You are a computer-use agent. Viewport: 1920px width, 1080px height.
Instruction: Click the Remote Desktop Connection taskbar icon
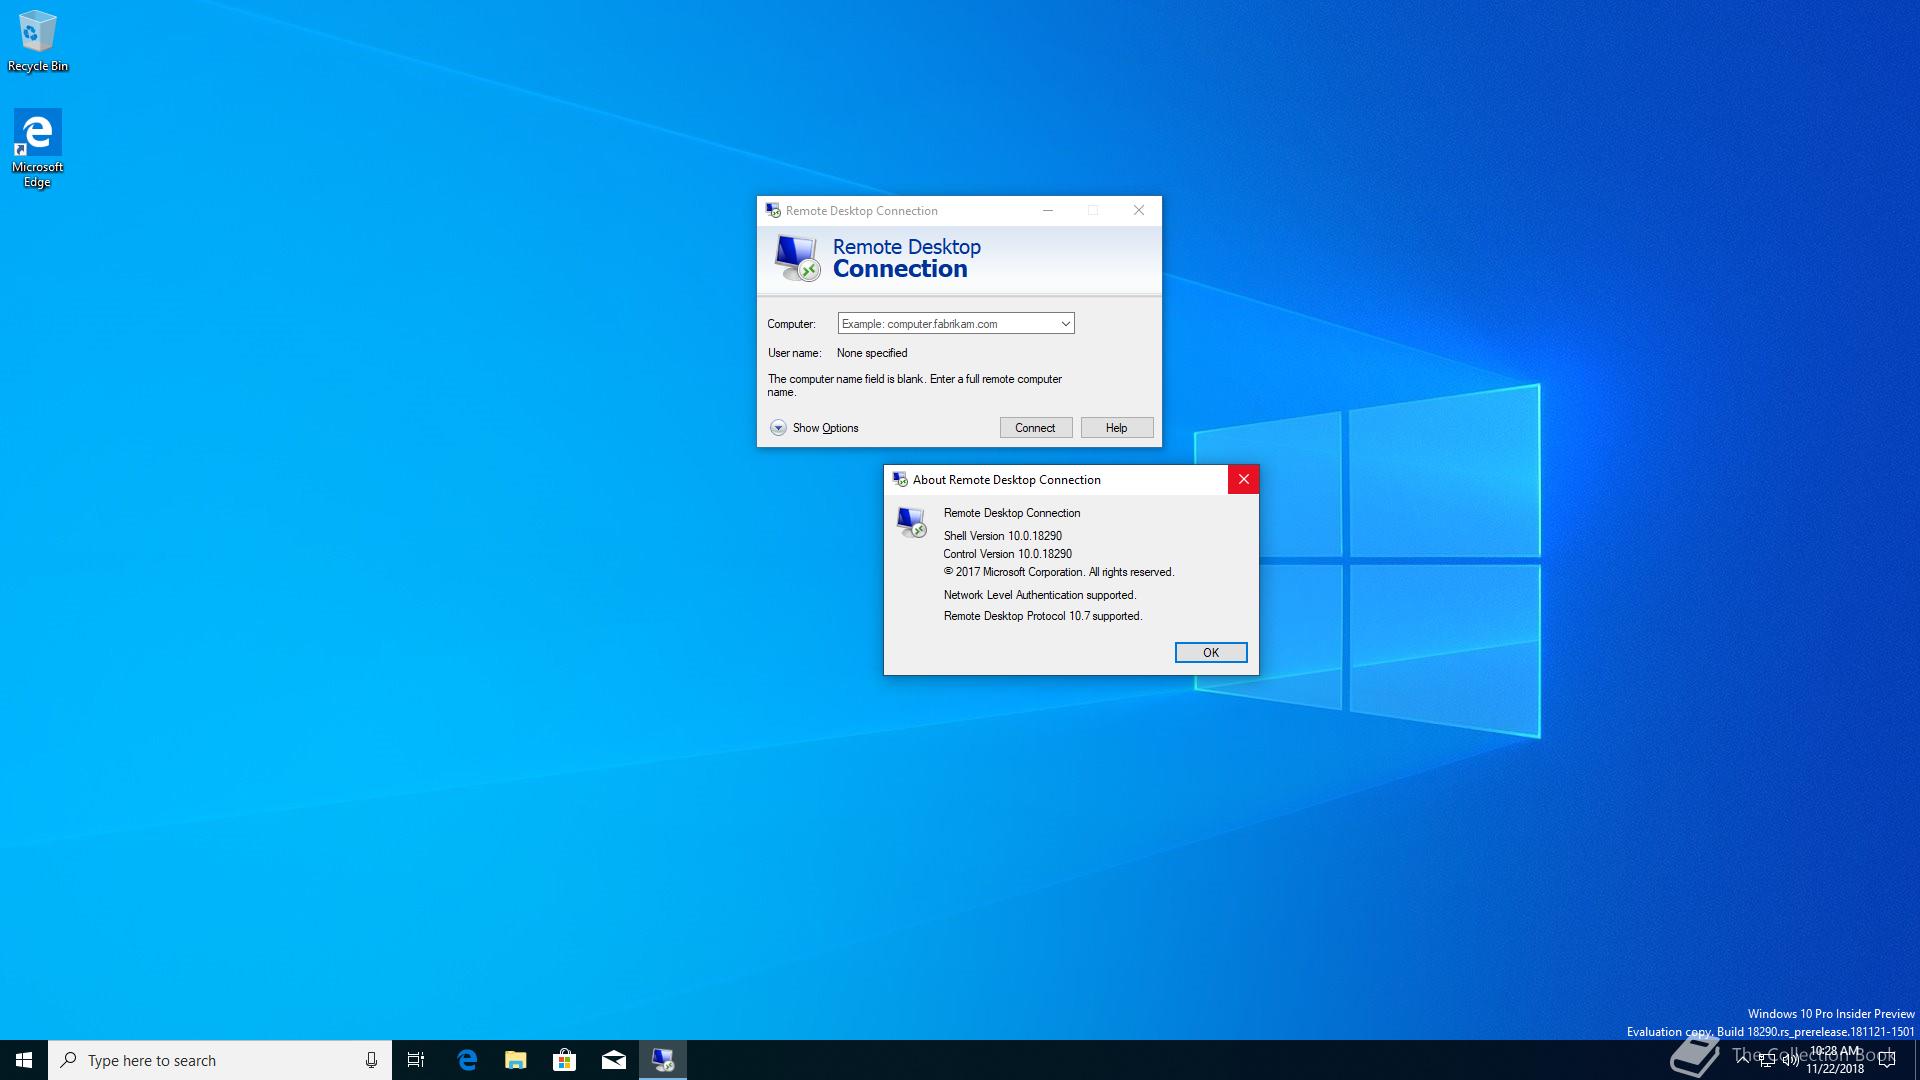coord(663,1060)
